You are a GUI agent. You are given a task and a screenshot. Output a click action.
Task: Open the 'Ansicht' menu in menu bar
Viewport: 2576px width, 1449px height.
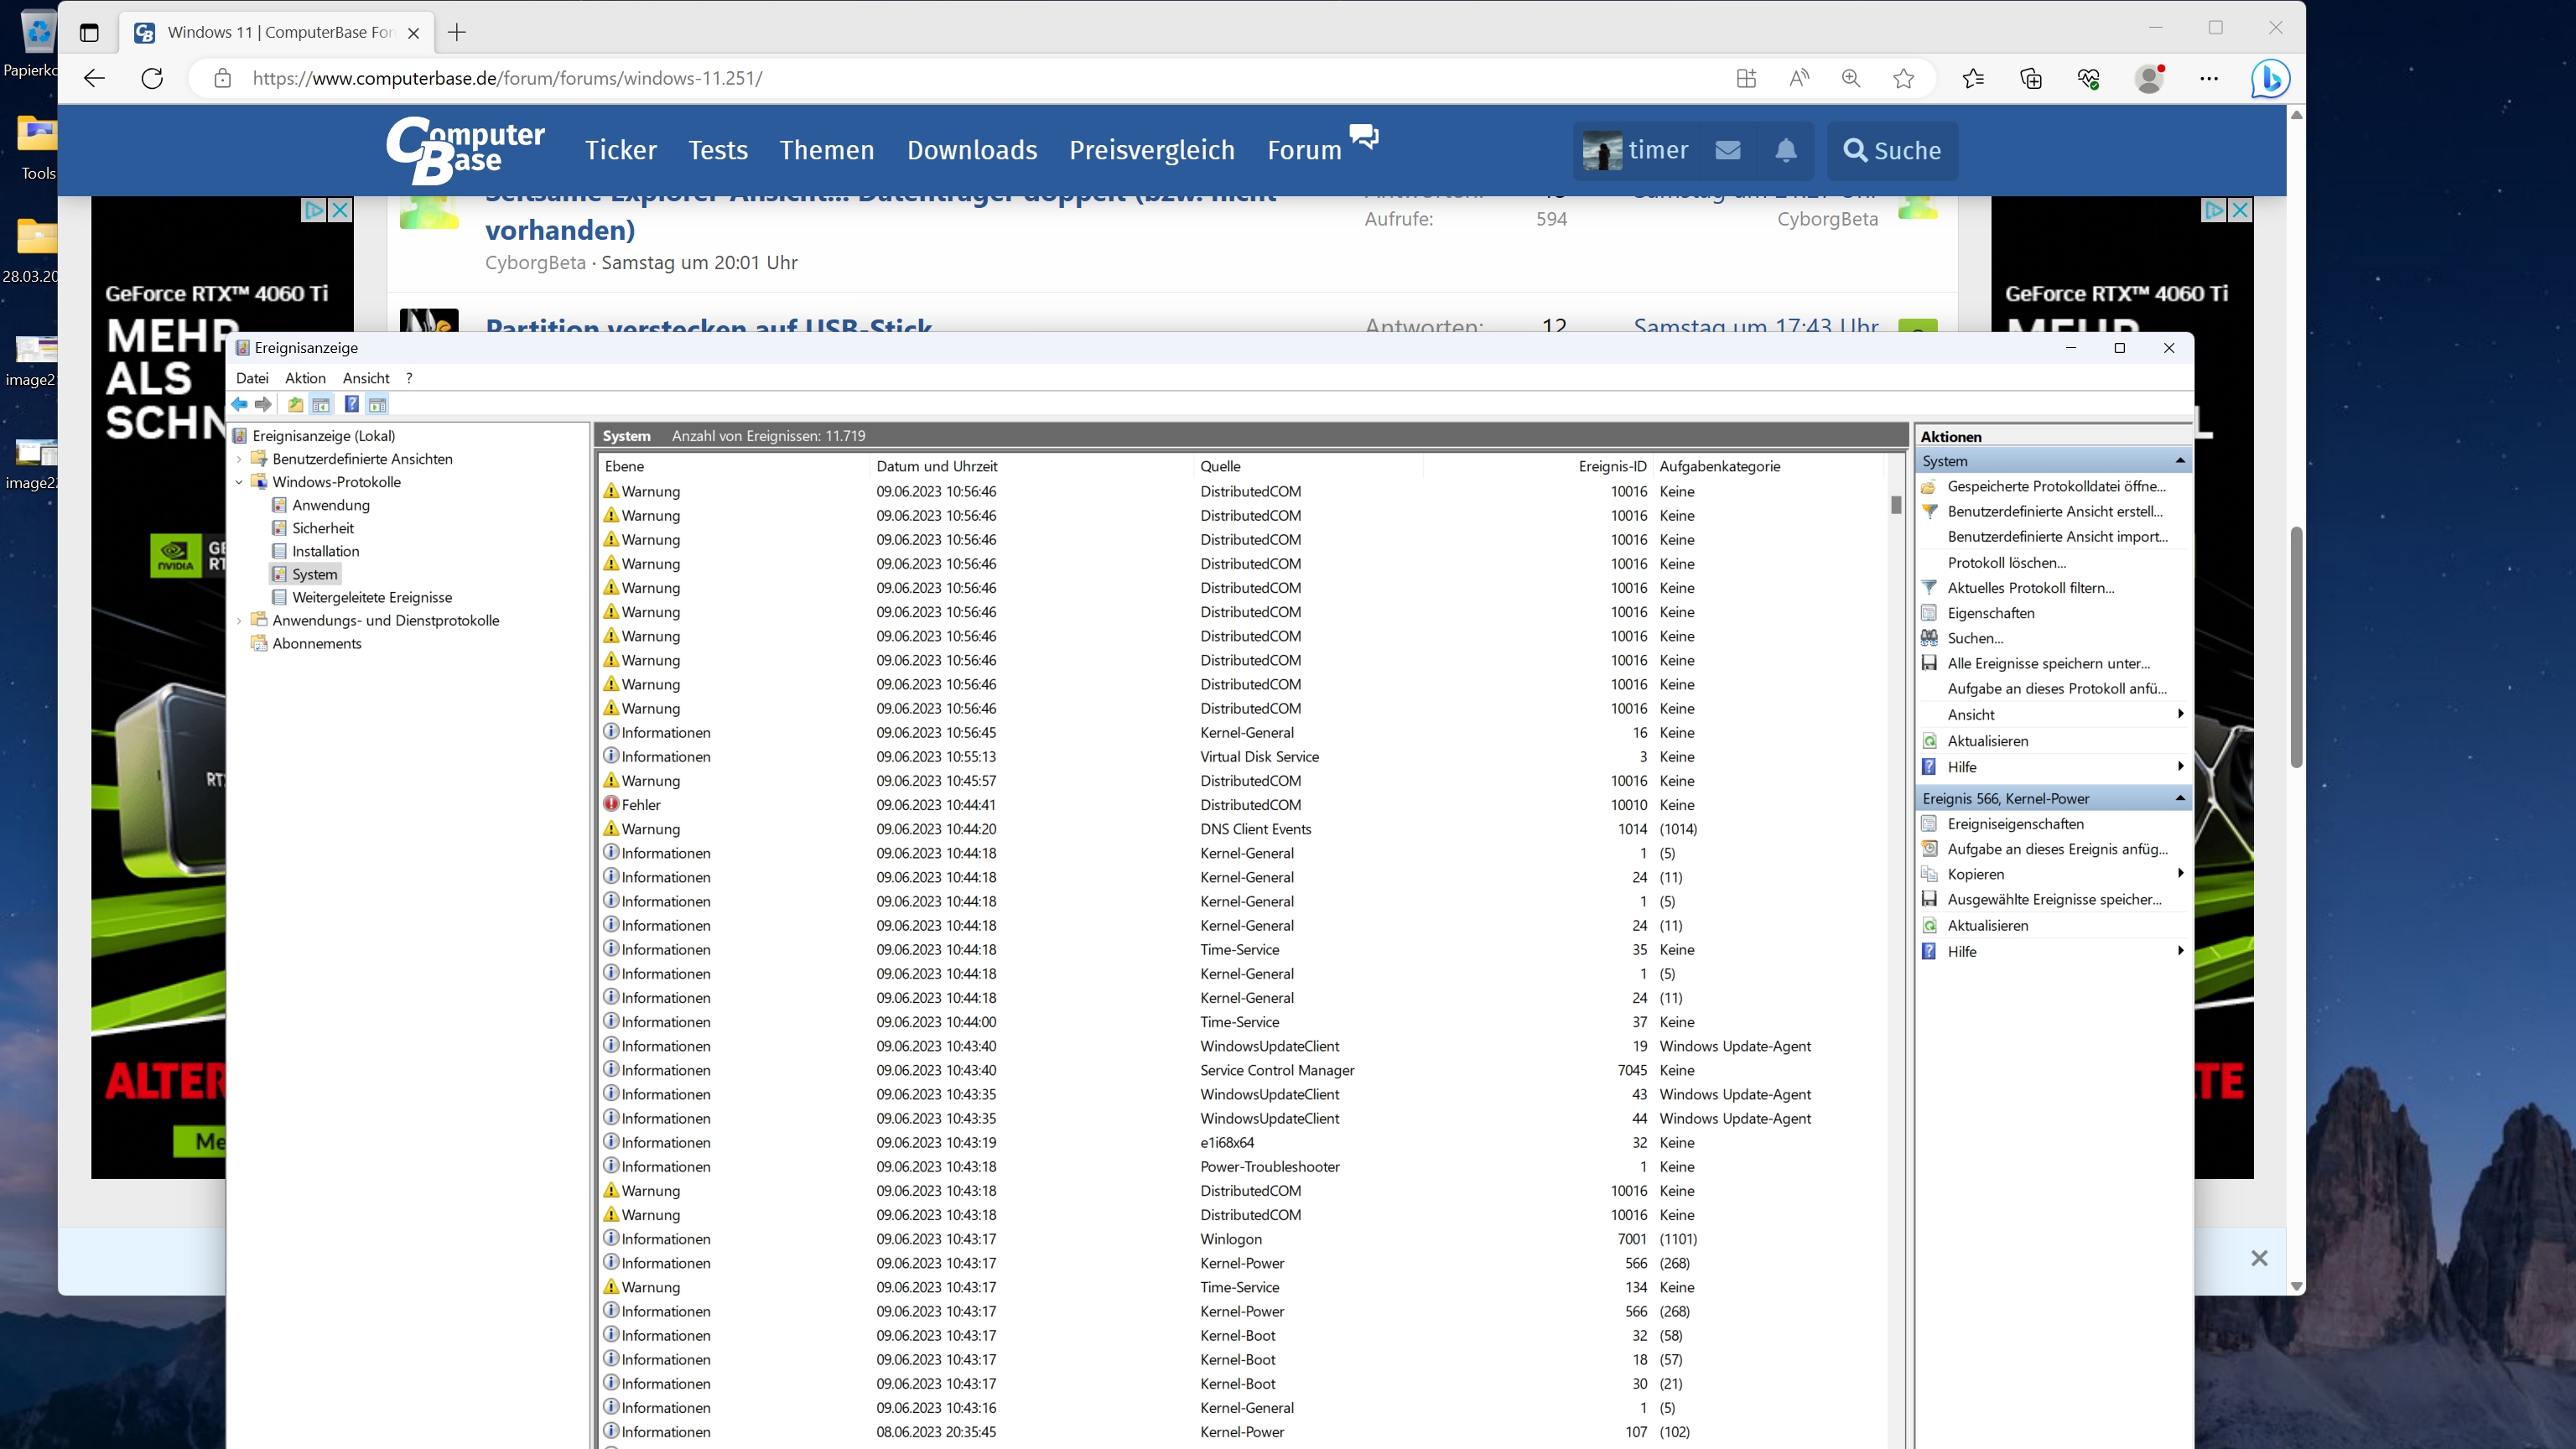tap(366, 378)
